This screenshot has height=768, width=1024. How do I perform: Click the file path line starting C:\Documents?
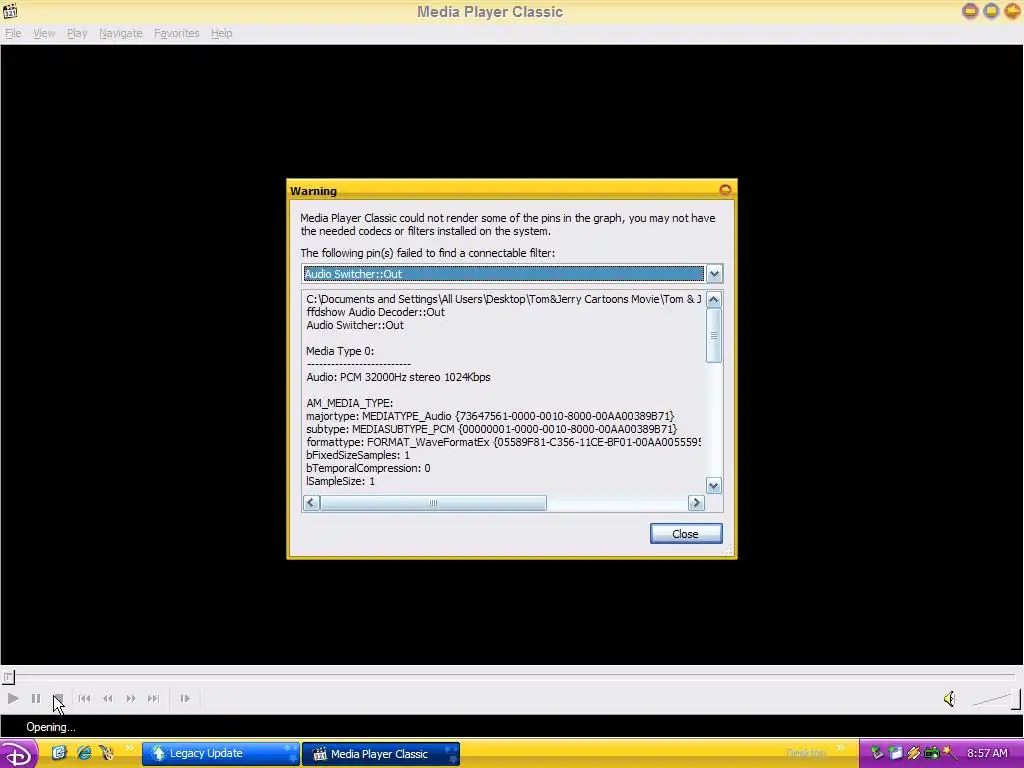coord(504,299)
